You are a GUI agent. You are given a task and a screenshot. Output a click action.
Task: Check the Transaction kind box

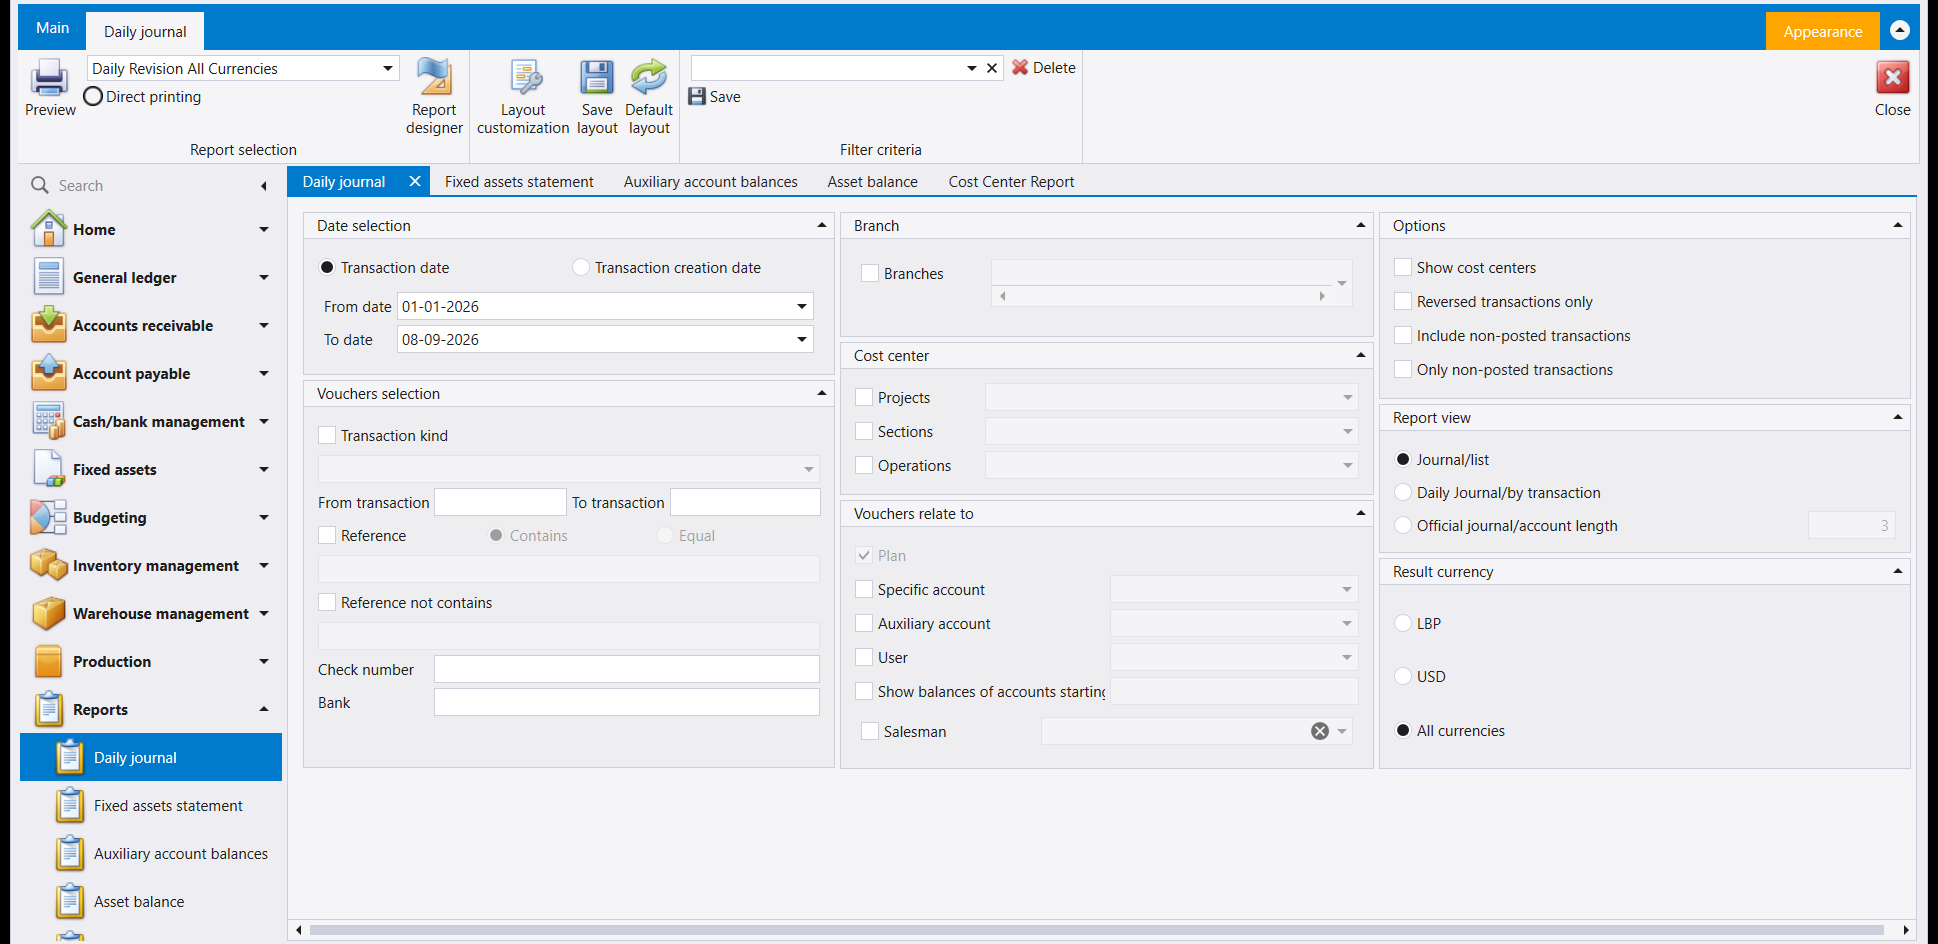pyautogui.click(x=327, y=435)
